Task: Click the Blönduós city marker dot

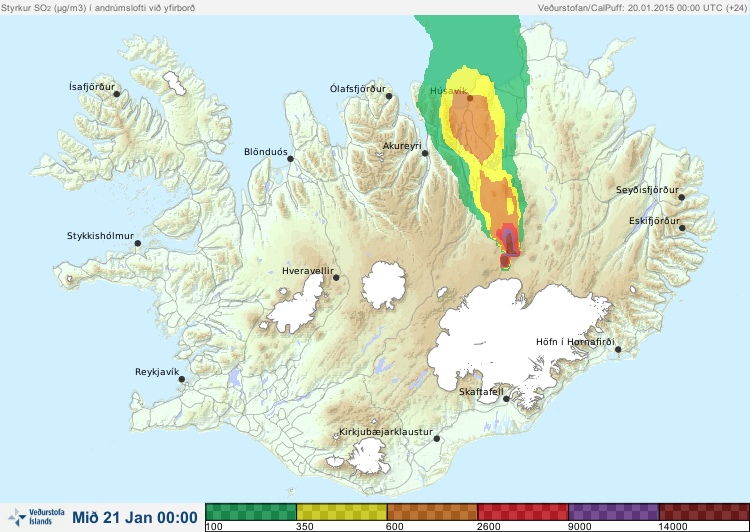Action: tap(290, 159)
